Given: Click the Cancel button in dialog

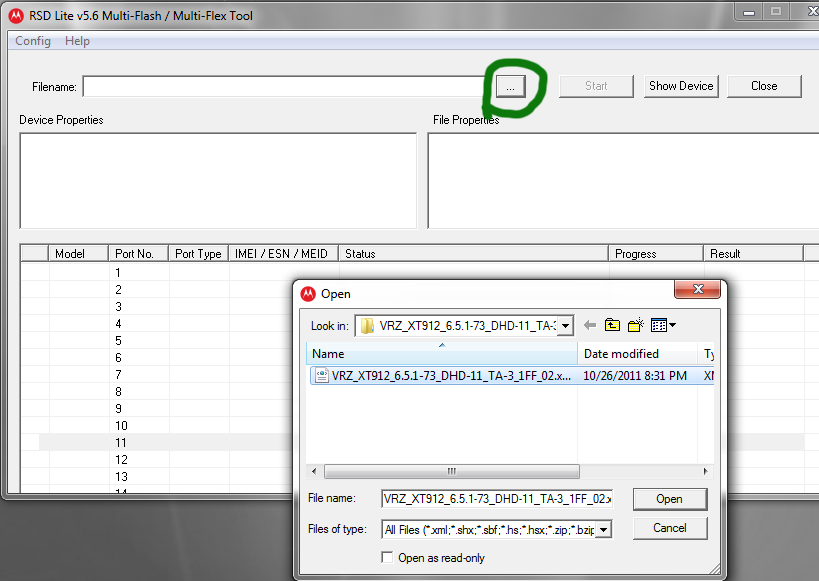Looking at the screenshot, I should pos(670,528).
